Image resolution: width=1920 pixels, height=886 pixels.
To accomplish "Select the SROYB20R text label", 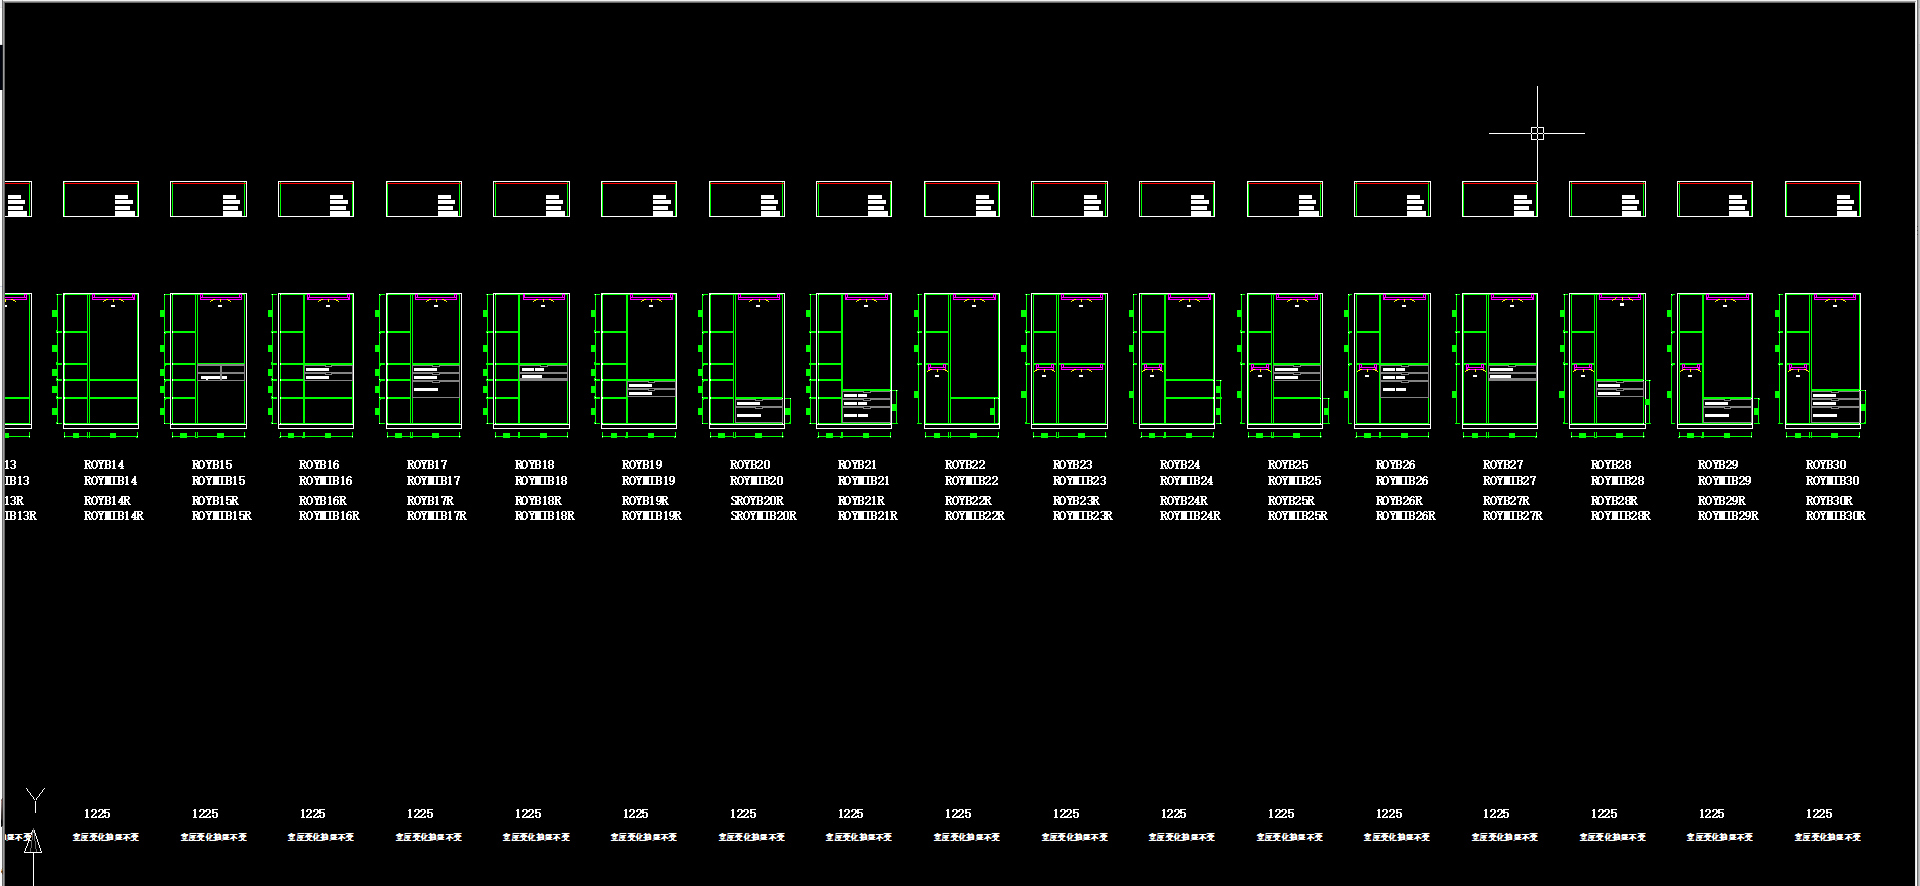I will tap(757, 501).
